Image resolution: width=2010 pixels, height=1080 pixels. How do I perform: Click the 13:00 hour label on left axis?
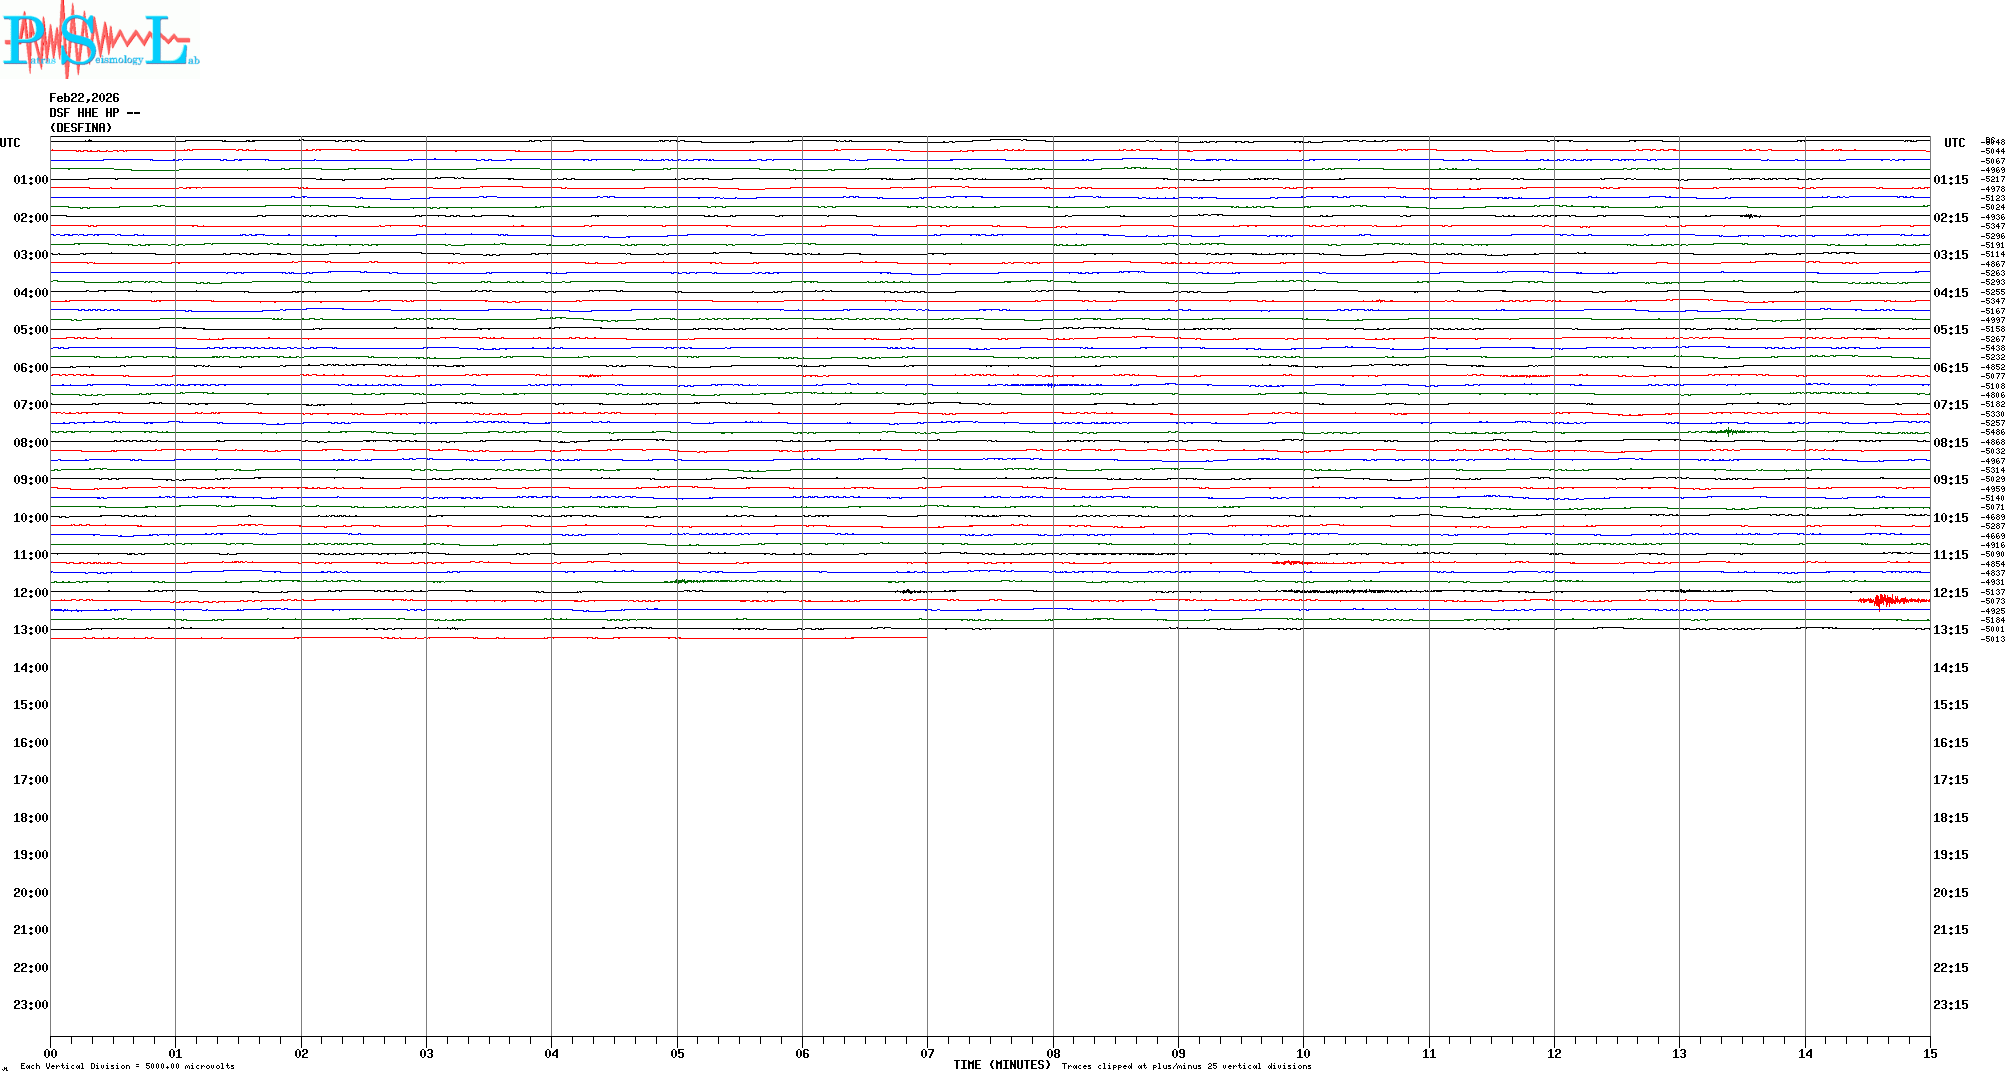pyautogui.click(x=30, y=630)
